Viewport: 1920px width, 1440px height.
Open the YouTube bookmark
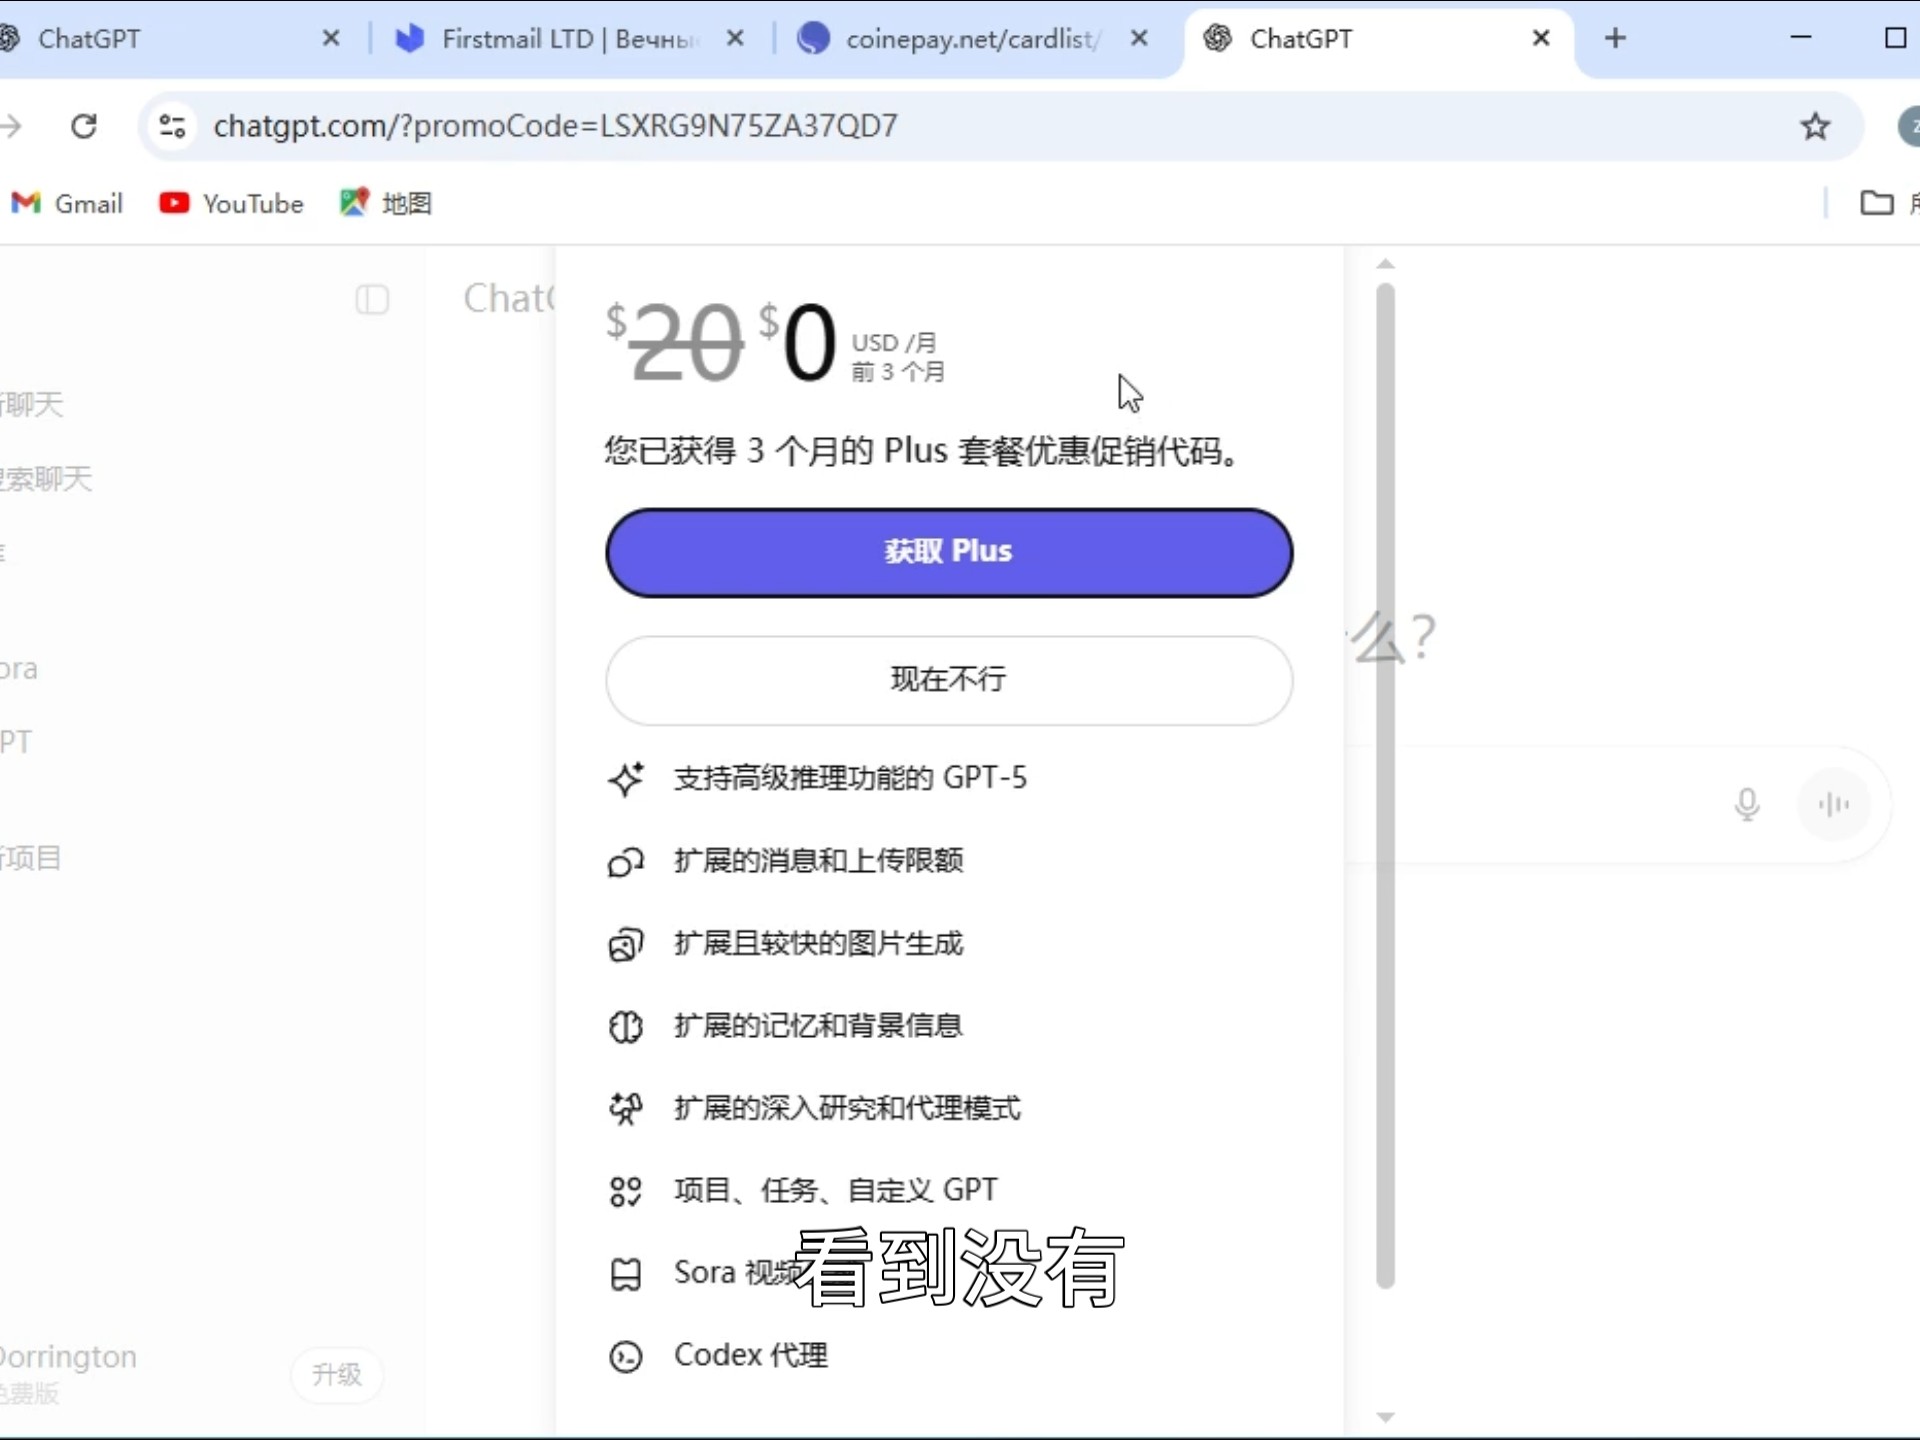232,203
